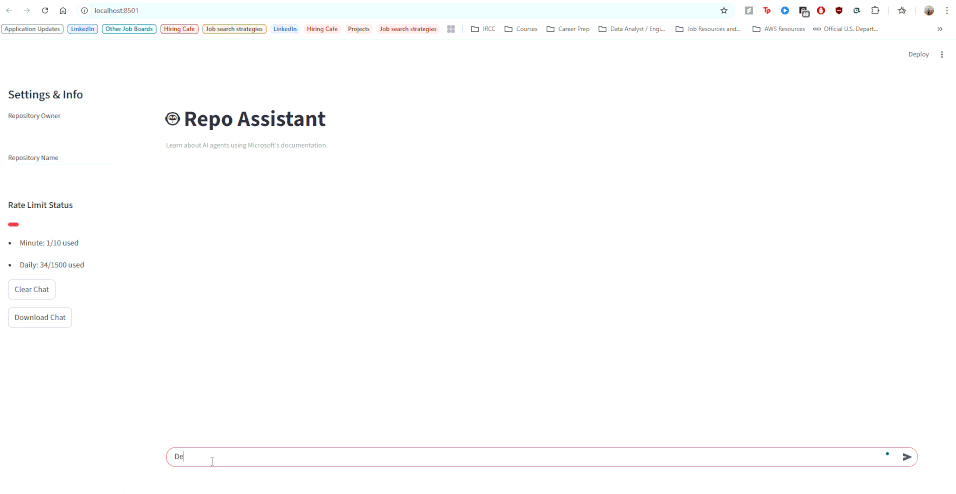Send the chat message with arrow icon
The image size is (956, 494).
pyautogui.click(x=907, y=457)
